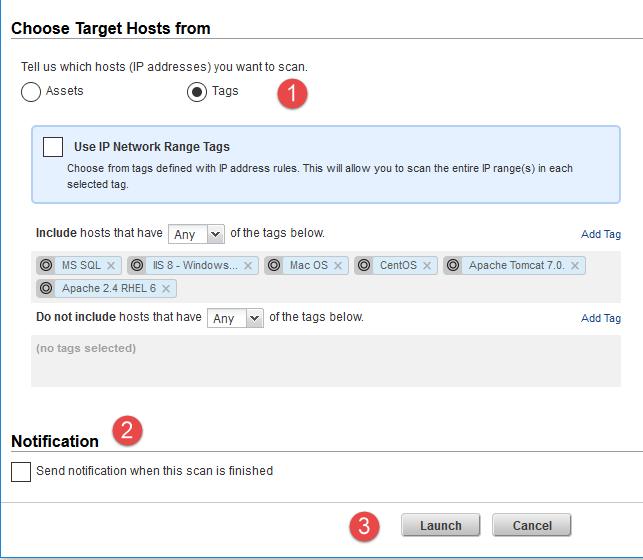Click the Apache 2.4 RHEL 6 label

click(109, 288)
